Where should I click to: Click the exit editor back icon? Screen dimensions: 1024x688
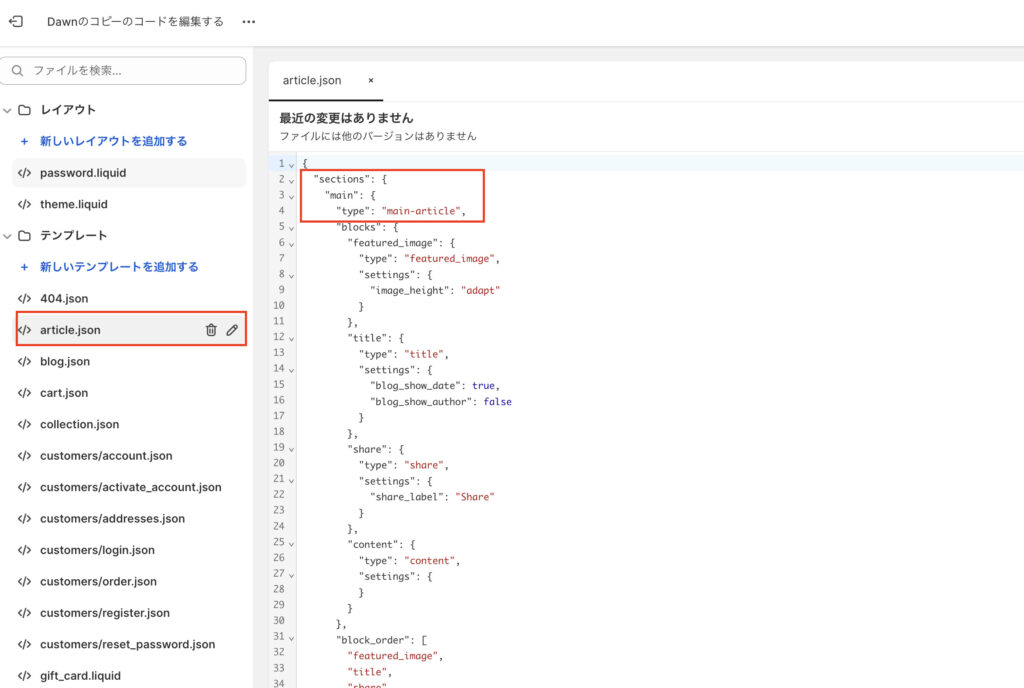(16, 22)
